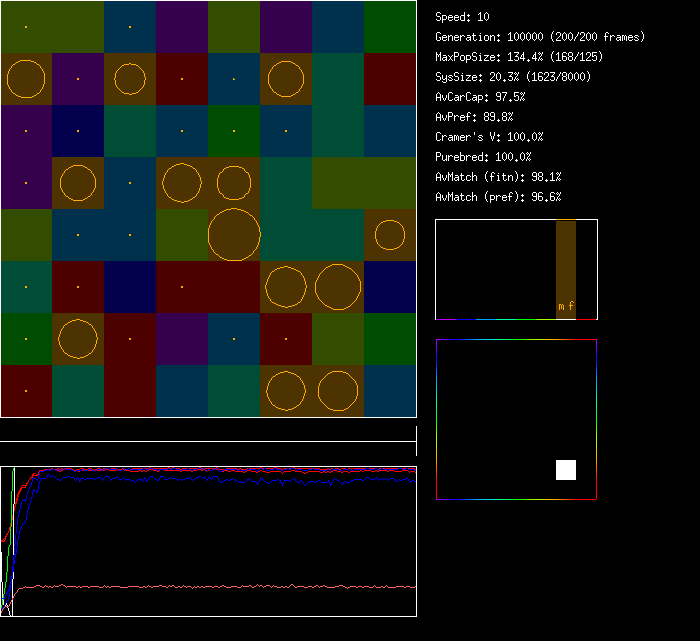The image size is (700, 641).
Task: Pick the top-right dark green grid cell
Action: tap(390, 27)
